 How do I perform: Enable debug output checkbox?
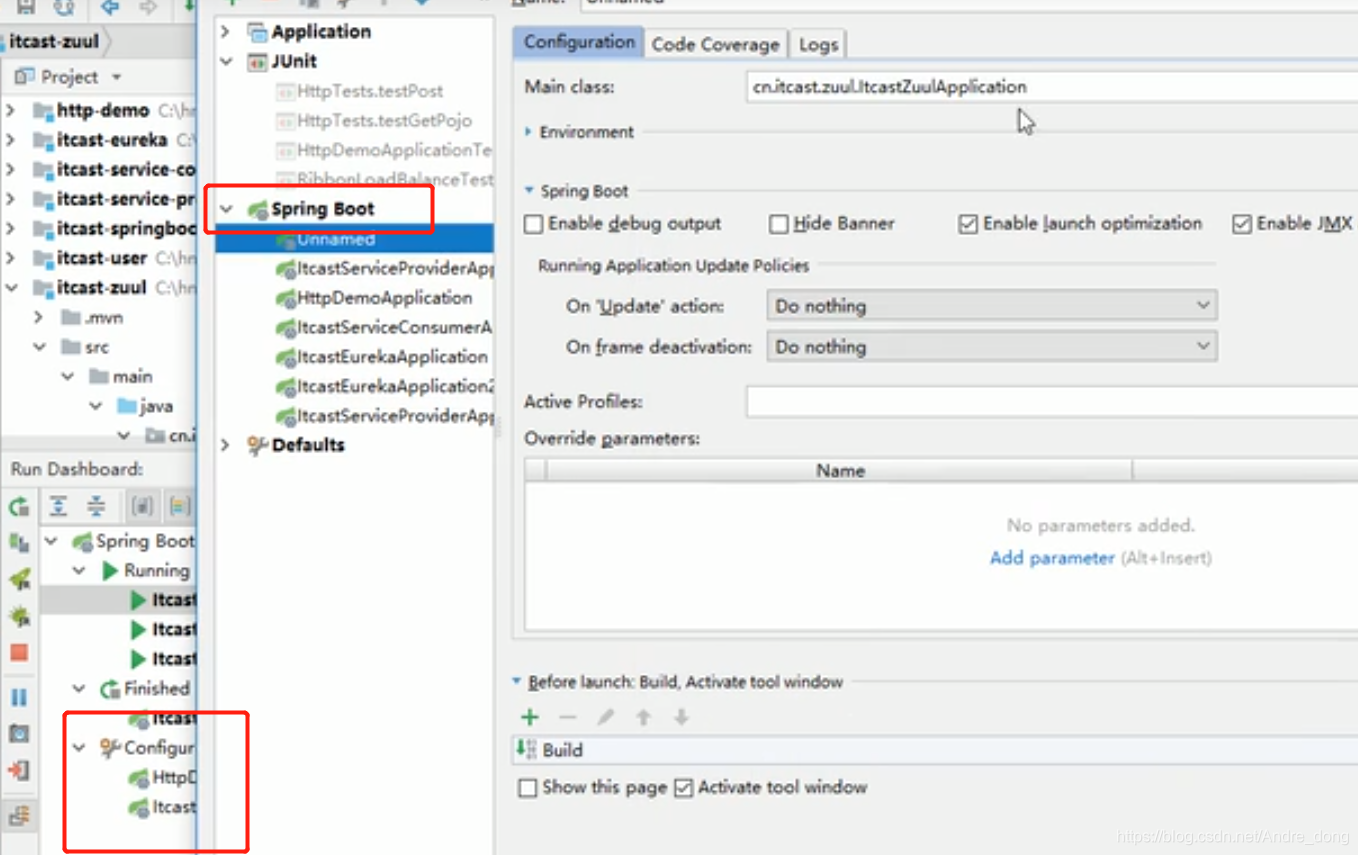534,224
